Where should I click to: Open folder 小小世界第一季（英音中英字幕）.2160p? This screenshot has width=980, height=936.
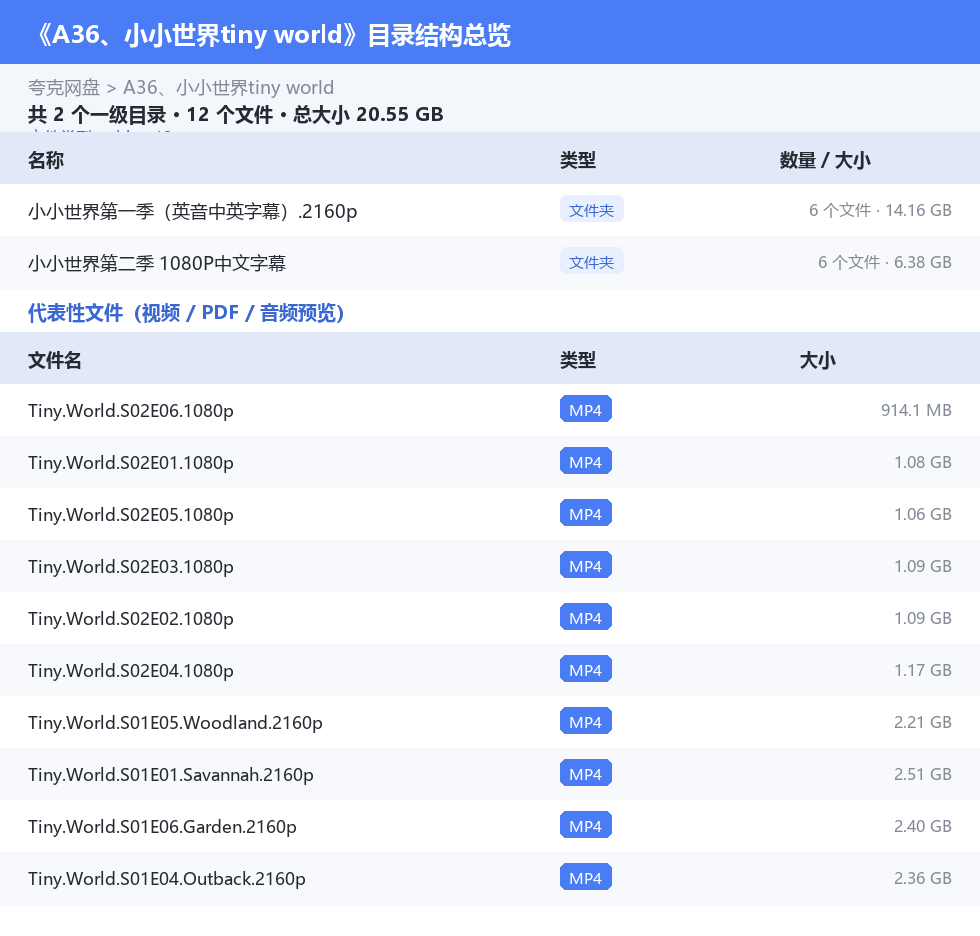point(192,211)
